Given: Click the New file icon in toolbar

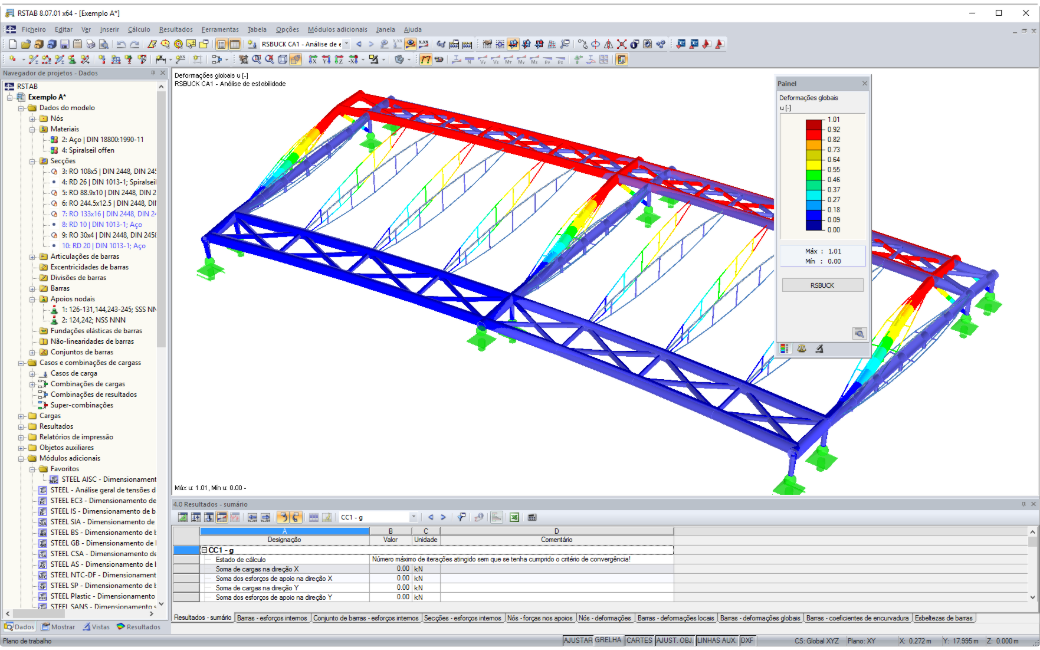Looking at the screenshot, I should 13,44.
